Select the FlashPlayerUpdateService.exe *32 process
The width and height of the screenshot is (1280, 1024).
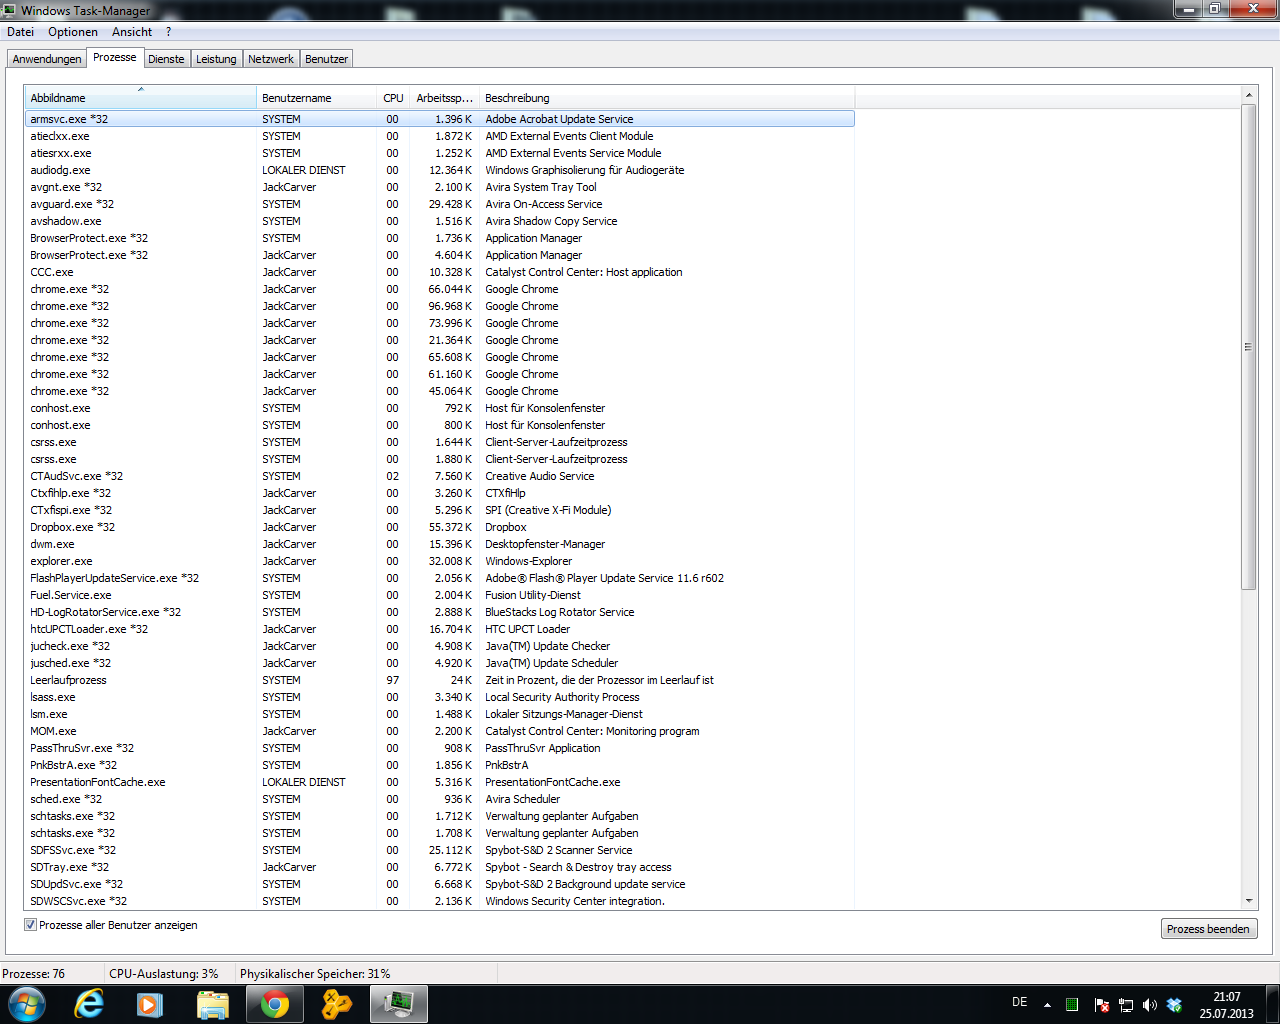(440, 578)
